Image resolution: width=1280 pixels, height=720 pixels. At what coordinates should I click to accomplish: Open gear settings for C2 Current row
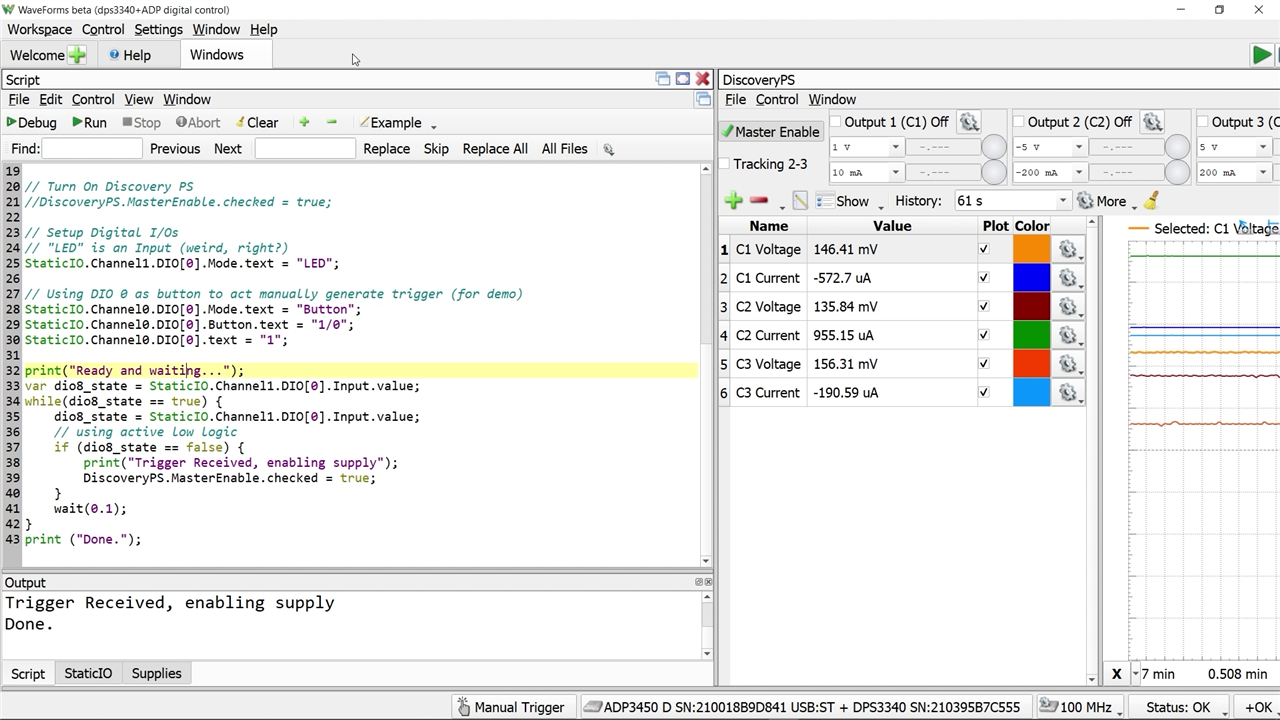[1069, 336]
